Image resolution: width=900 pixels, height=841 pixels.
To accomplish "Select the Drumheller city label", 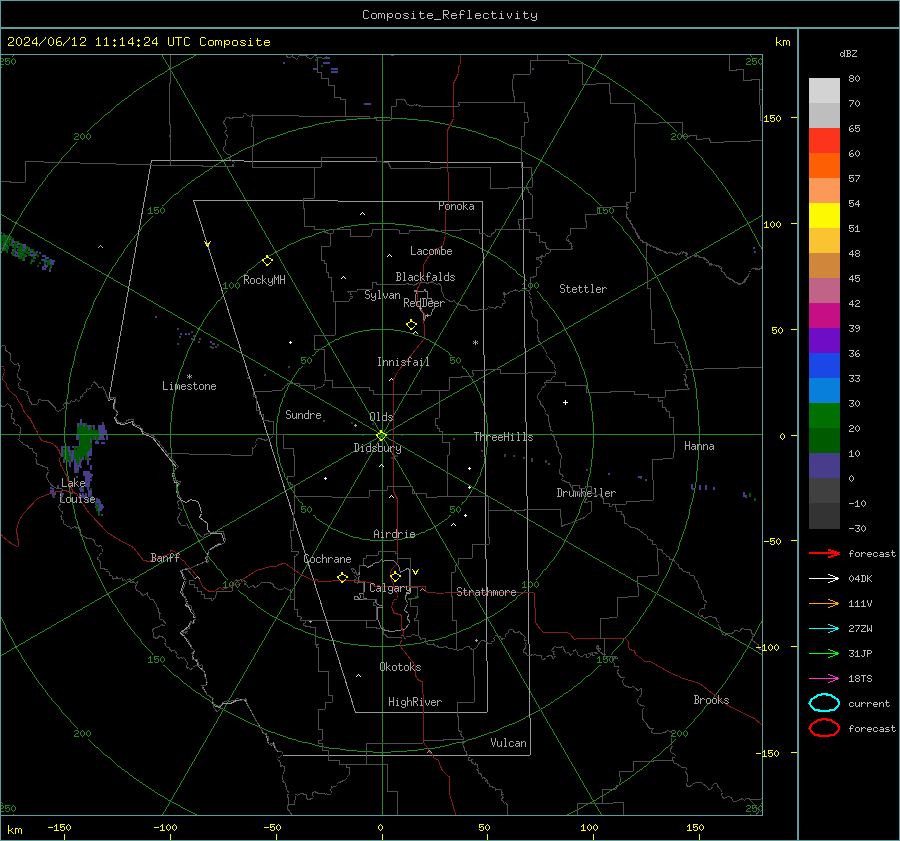I will coord(586,493).
